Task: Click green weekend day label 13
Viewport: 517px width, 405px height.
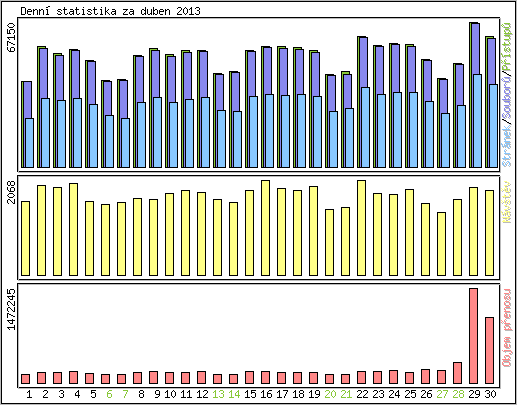Action: 218,394
